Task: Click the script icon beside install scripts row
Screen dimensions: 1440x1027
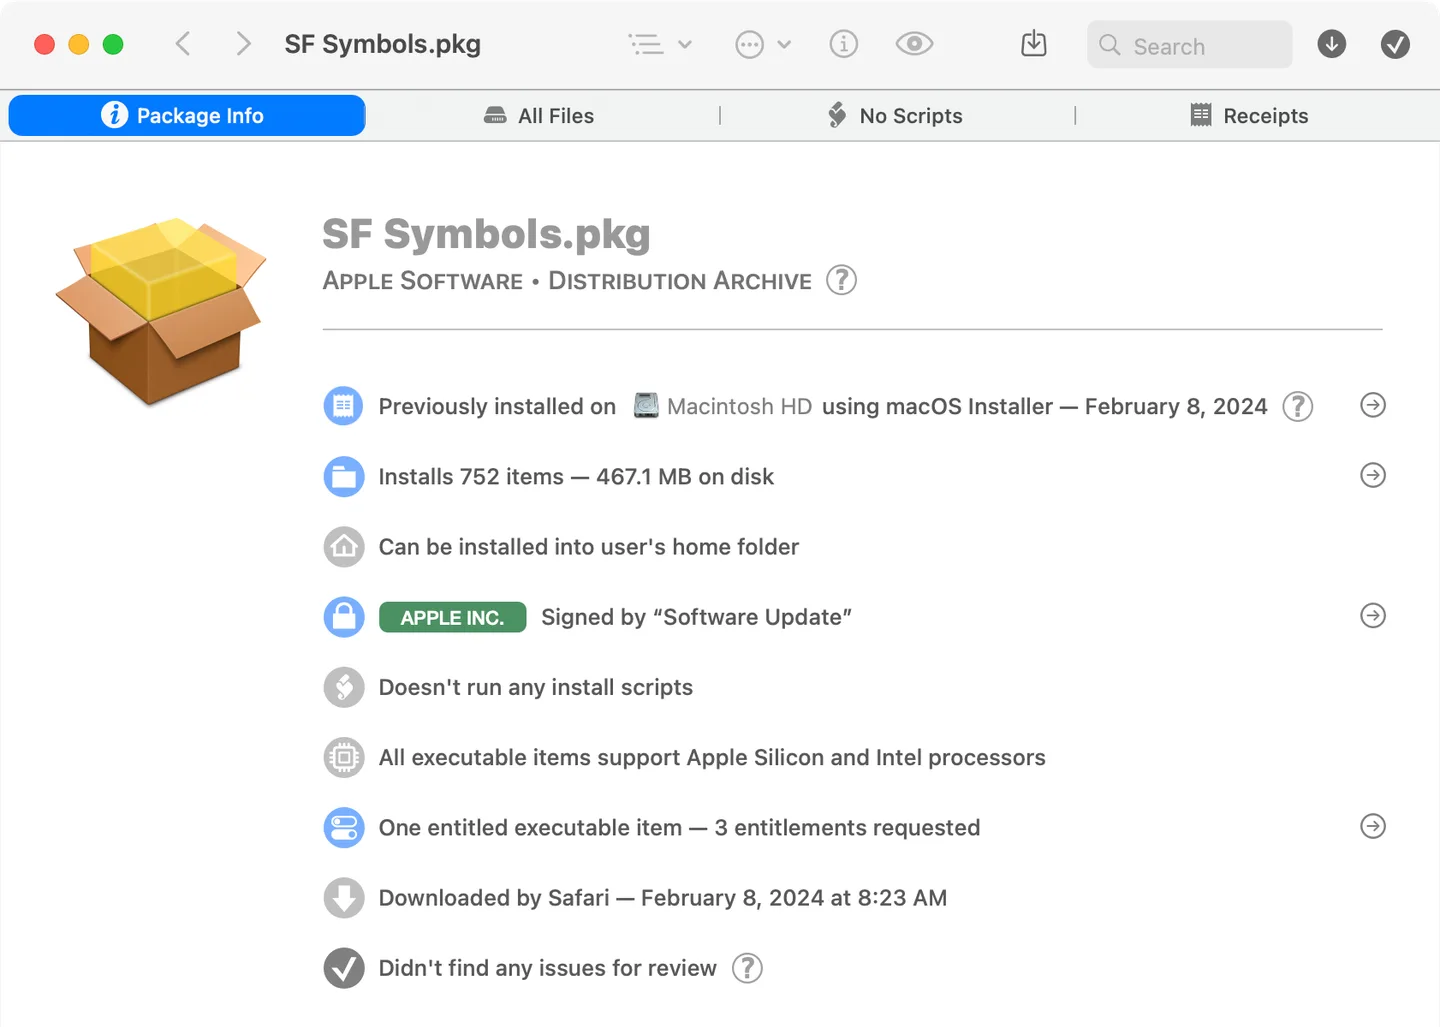Action: tap(343, 687)
